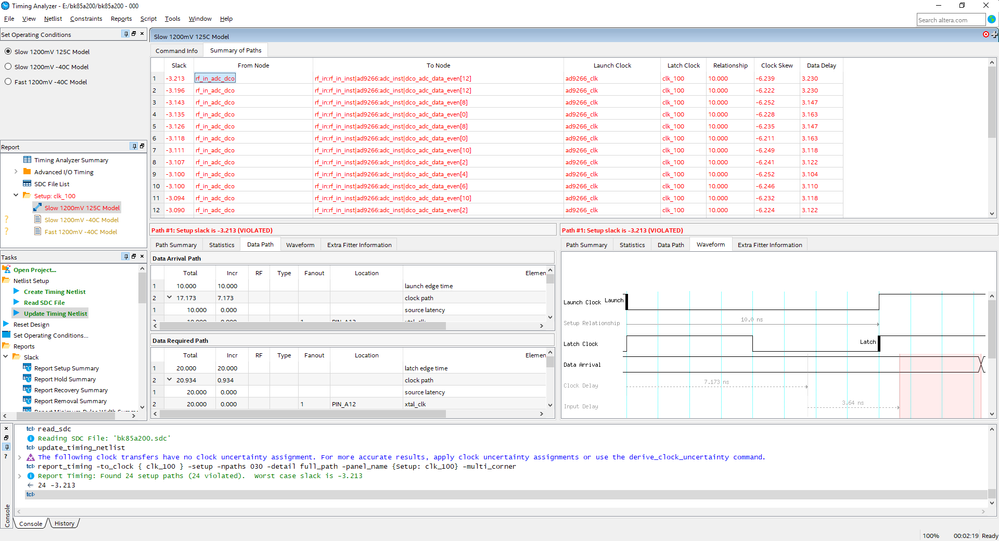Image resolution: width=999 pixels, height=541 pixels.
Task: Click the Timing Analyzer Summary table icon
Action: pos(27,160)
